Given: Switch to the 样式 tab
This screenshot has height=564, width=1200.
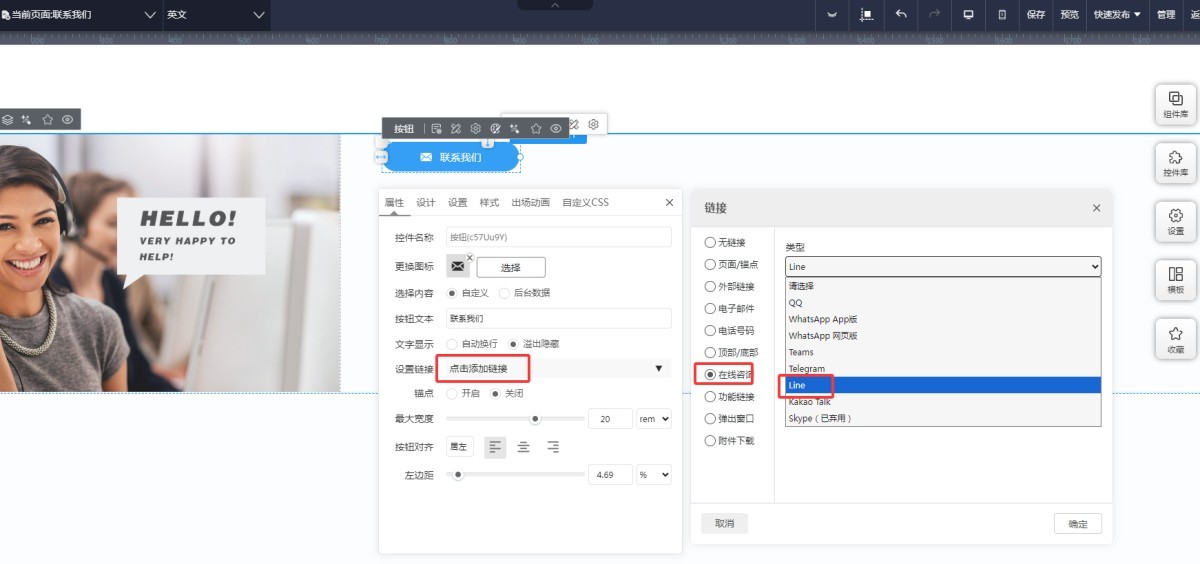Looking at the screenshot, I should 489,203.
